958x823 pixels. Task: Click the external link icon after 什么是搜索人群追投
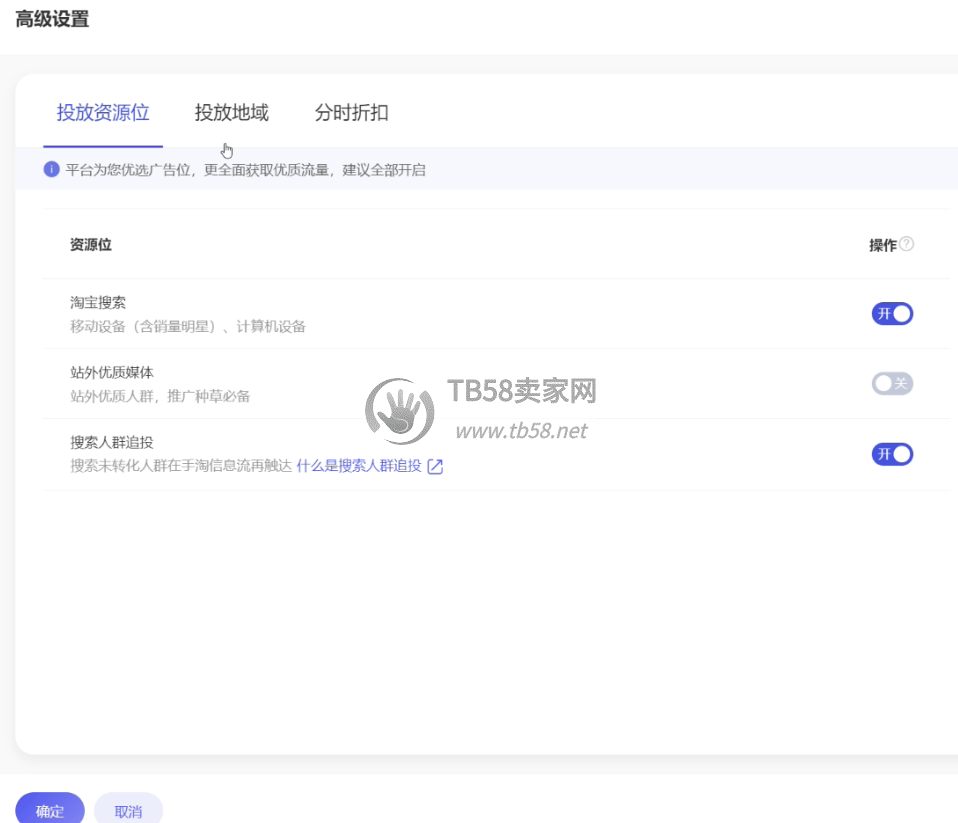click(x=435, y=467)
